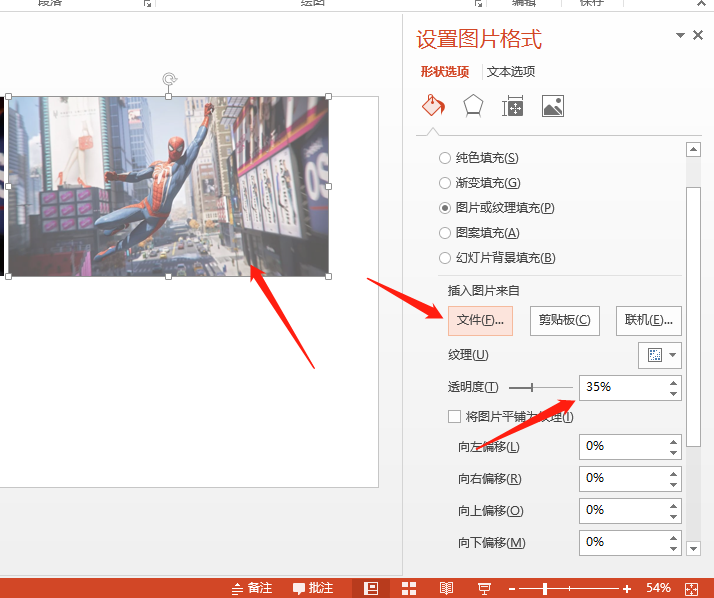The width and height of the screenshot is (714, 598).
Task: Switch to Normal view icon
Action: pyautogui.click(x=371, y=588)
